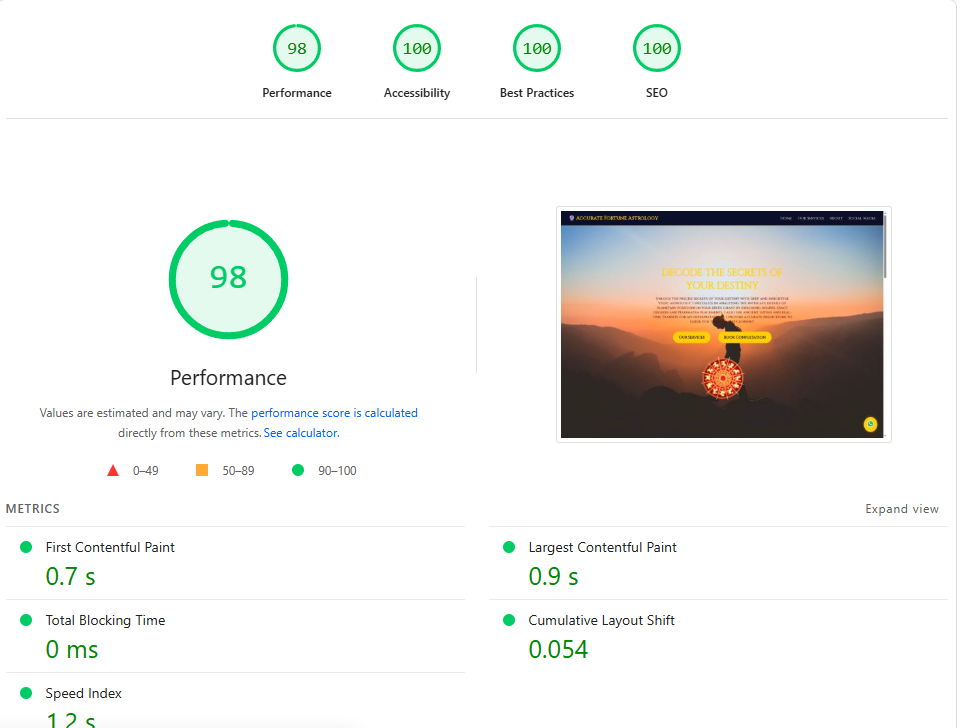Click the red triangle 0–49 legend icon

pyautogui.click(x=113, y=470)
